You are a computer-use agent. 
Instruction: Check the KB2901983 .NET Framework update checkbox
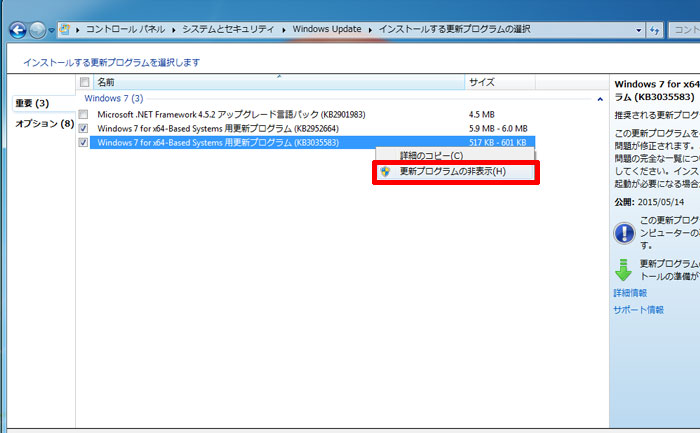[x=83, y=115]
